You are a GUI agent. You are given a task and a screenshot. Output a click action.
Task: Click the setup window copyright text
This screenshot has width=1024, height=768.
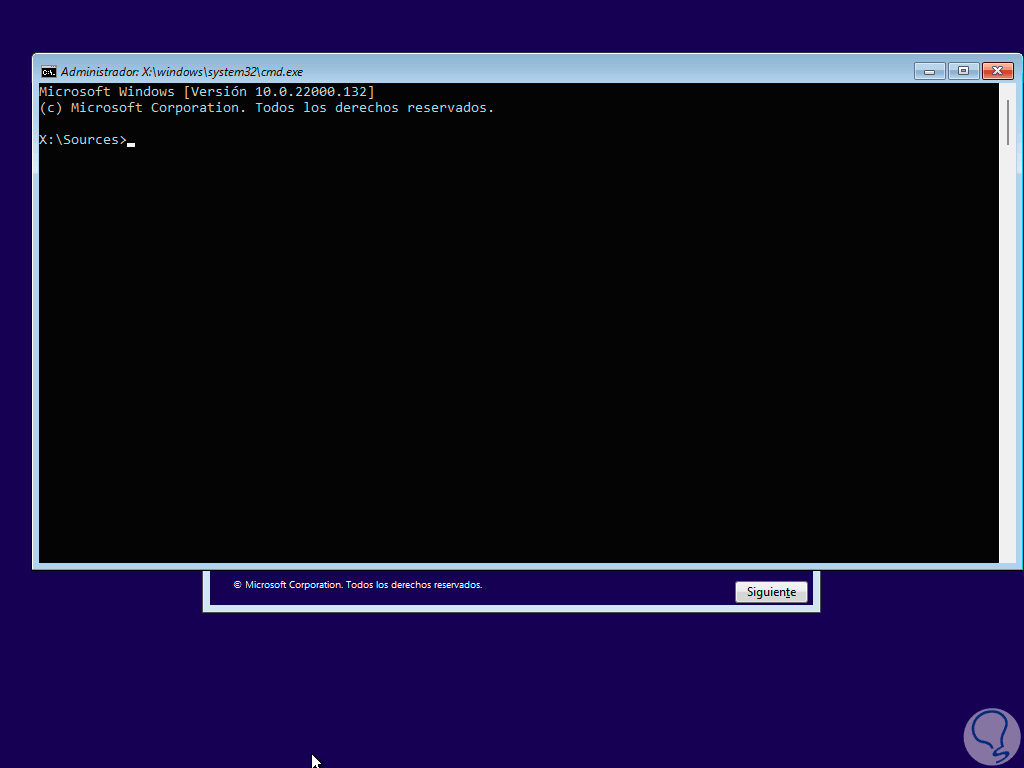tap(358, 584)
